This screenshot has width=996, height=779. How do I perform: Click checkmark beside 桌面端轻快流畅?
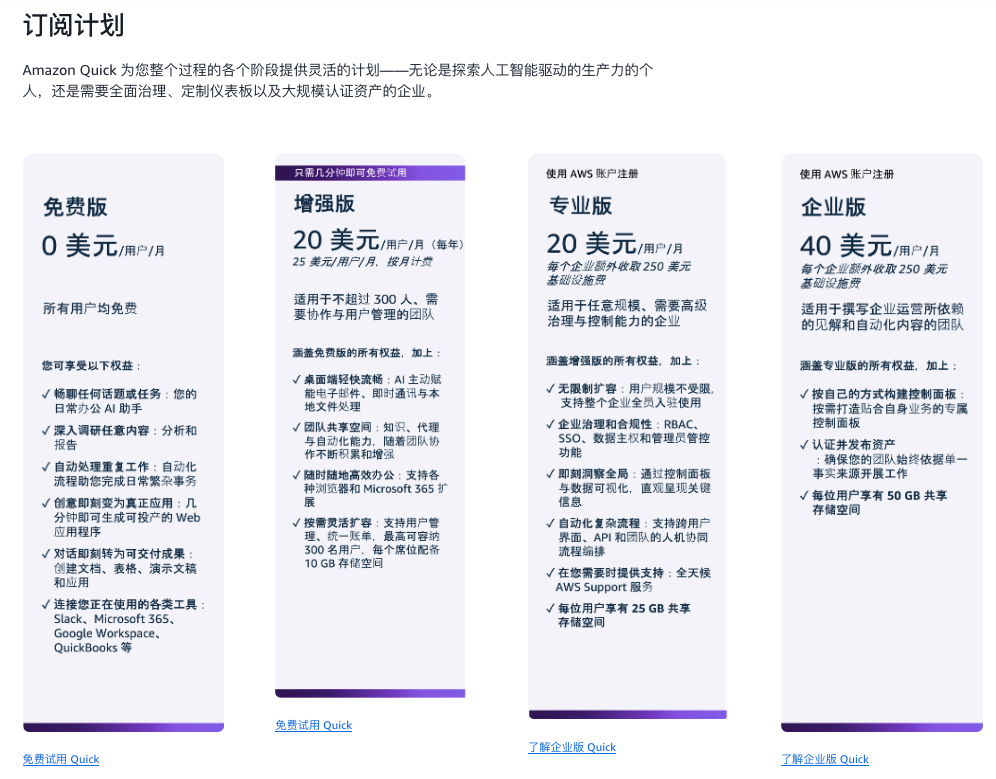point(297,379)
